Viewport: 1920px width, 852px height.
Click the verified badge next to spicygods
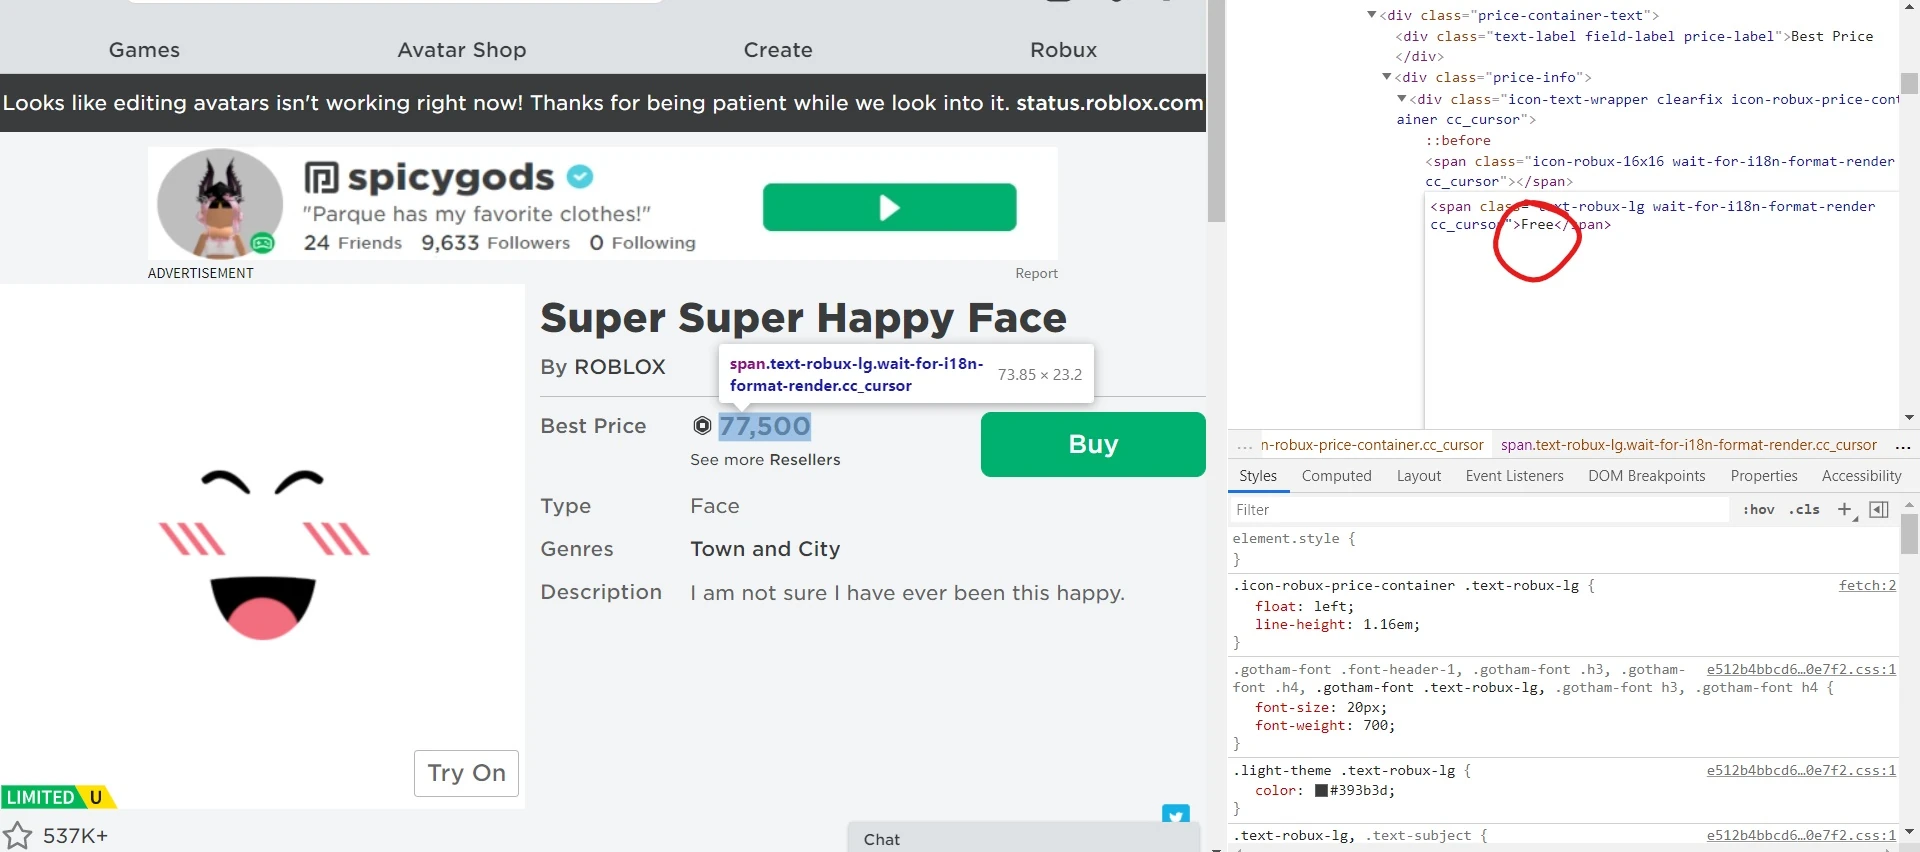pos(580,177)
